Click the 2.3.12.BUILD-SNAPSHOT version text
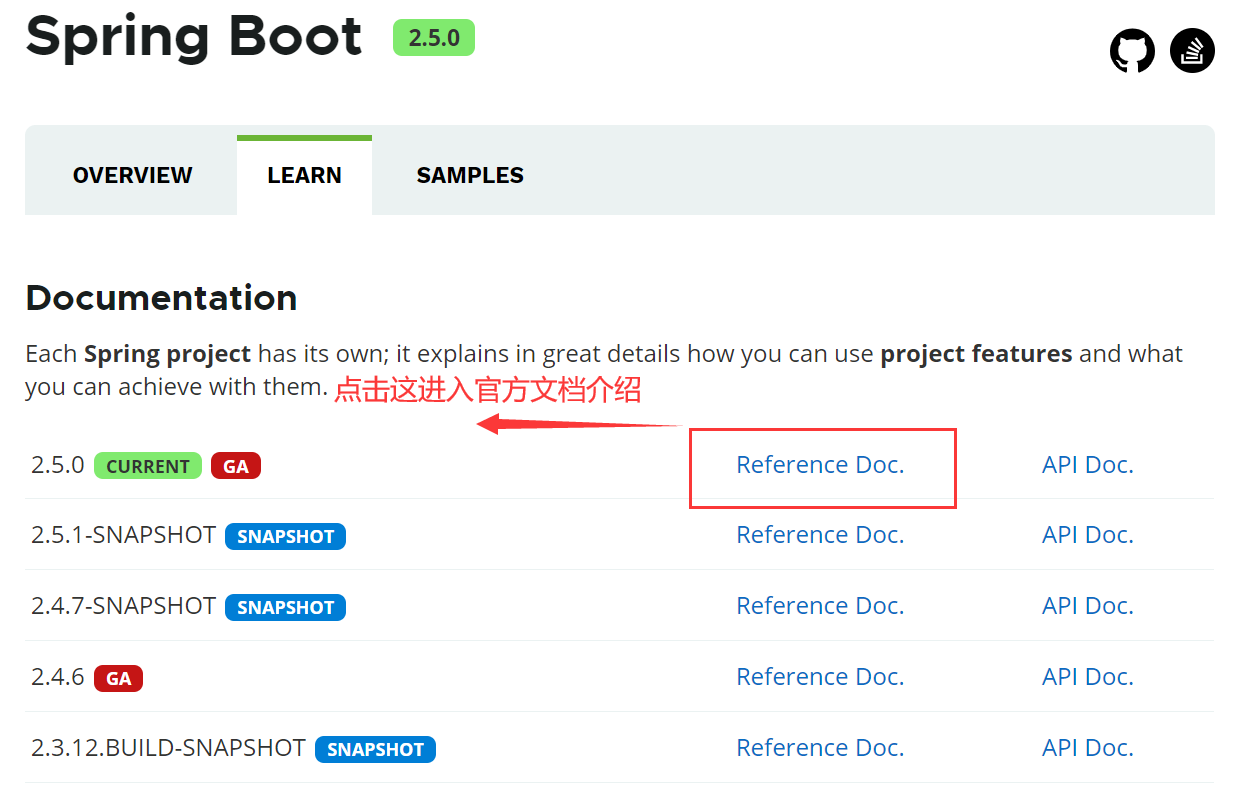The width and height of the screenshot is (1257, 791). pos(168,748)
